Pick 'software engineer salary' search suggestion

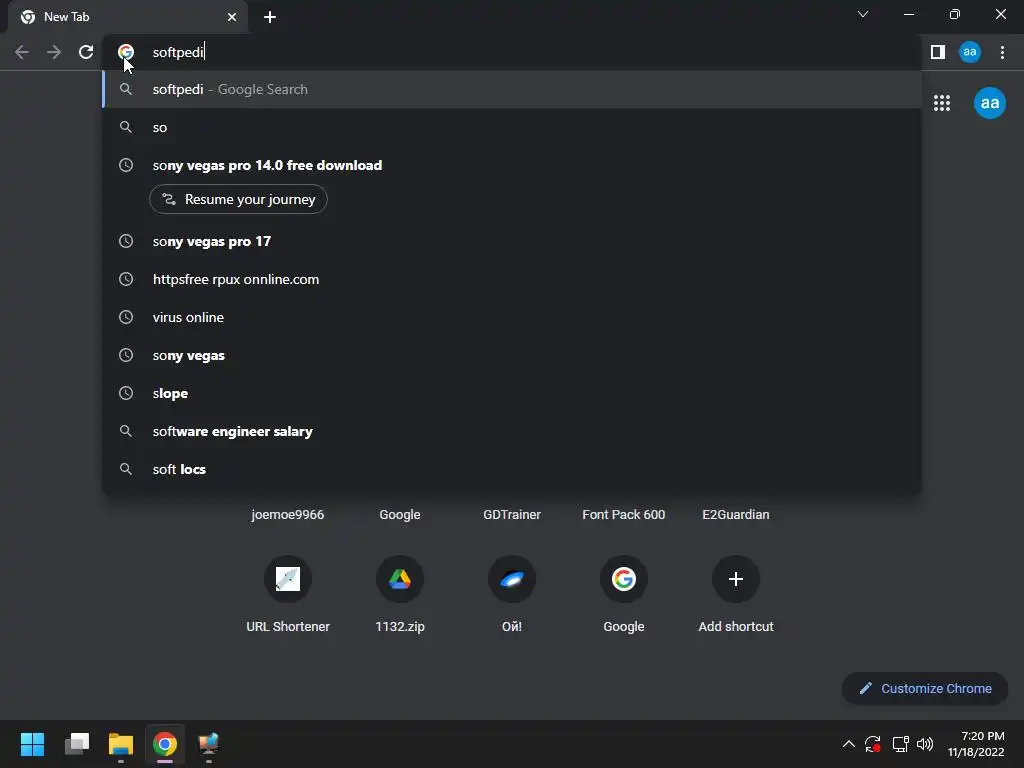tap(512, 431)
